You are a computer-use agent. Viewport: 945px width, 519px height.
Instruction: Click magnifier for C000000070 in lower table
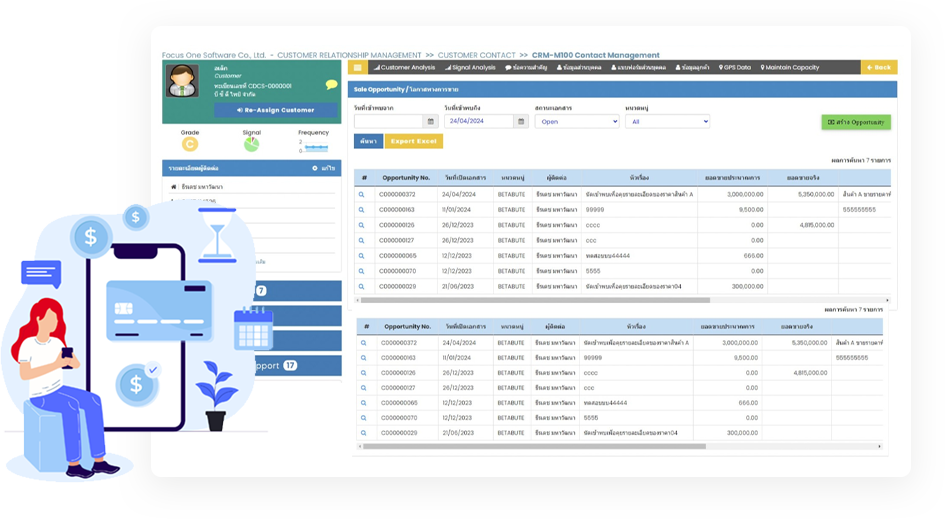pyautogui.click(x=363, y=418)
